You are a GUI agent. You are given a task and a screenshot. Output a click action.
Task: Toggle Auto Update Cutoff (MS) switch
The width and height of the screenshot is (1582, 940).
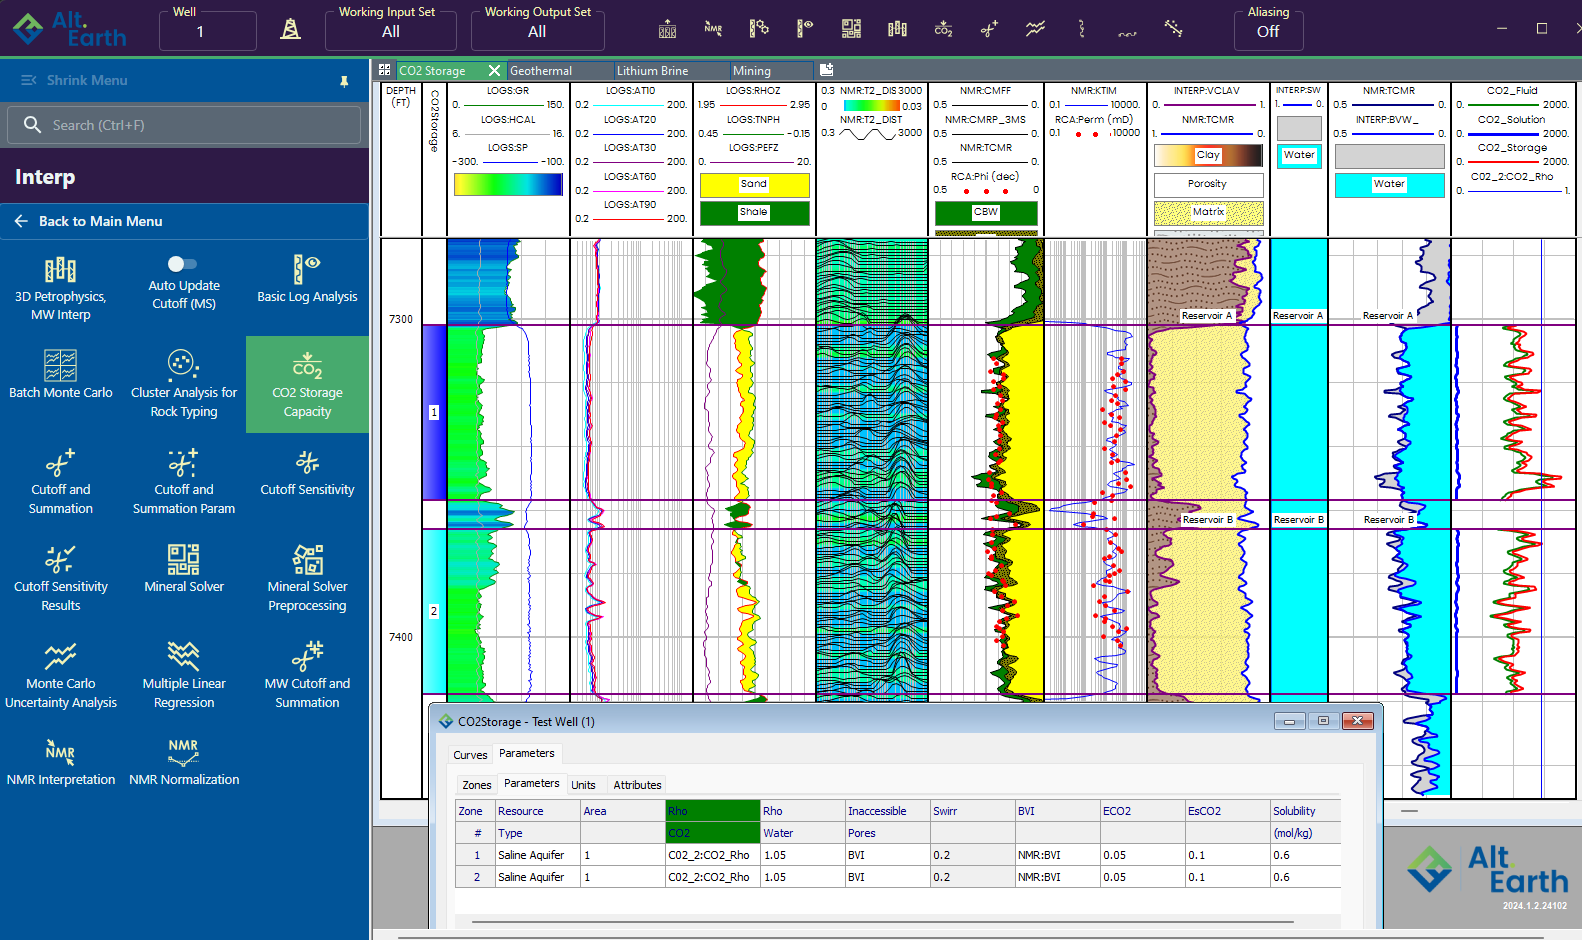click(x=182, y=264)
